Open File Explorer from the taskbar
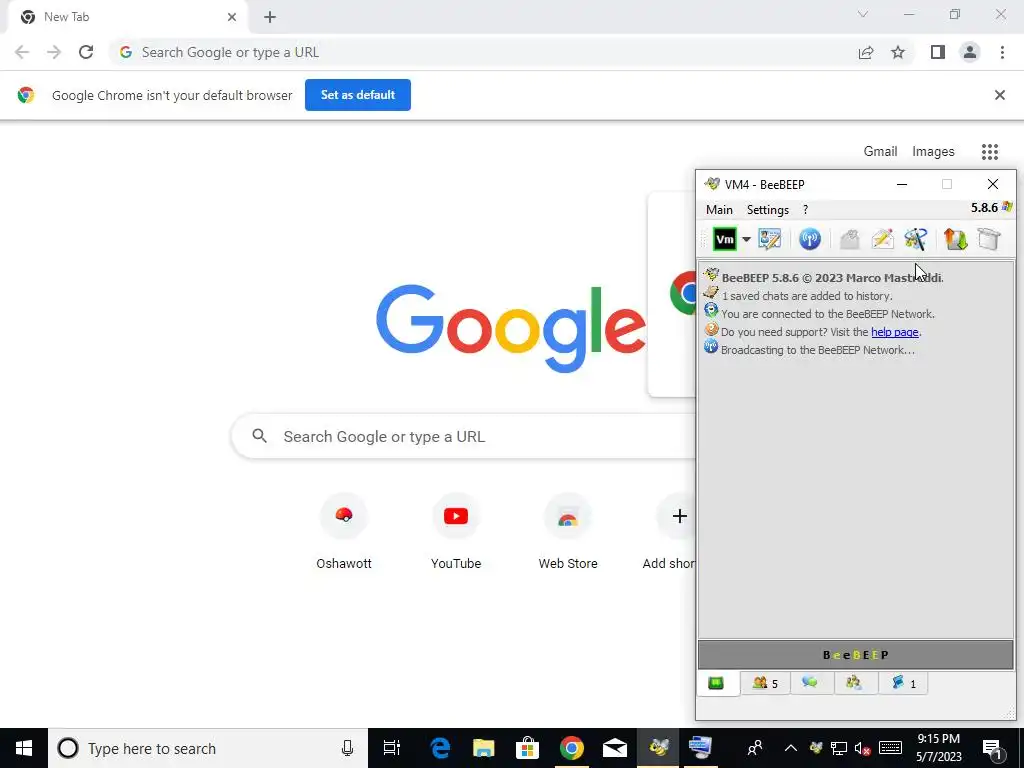 coord(484,748)
